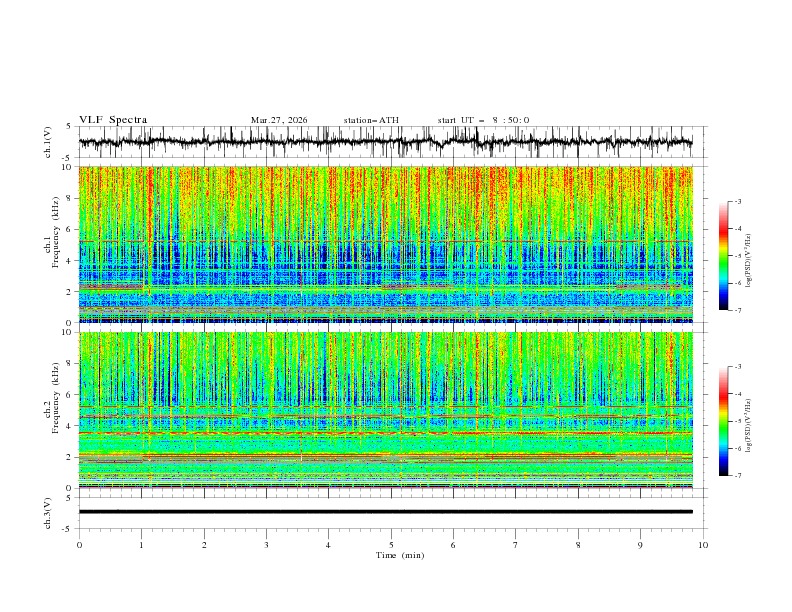Click the "4" tick on the time axis
The width and height of the screenshot is (792, 612).
click(328, 545)
